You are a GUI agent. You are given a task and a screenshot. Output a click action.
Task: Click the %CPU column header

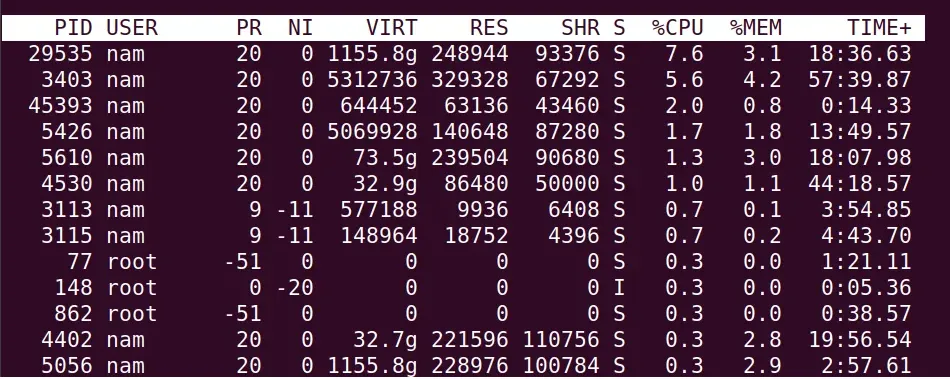pos(677,28)
